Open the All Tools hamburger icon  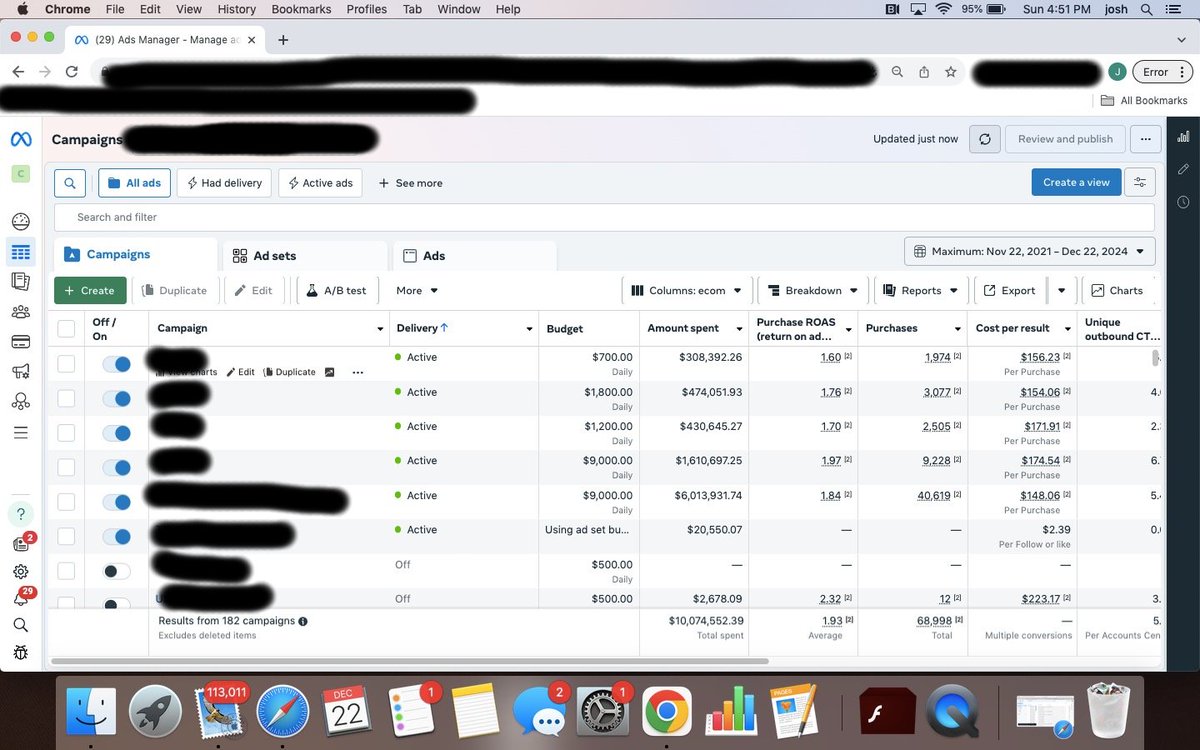[20, 431]
